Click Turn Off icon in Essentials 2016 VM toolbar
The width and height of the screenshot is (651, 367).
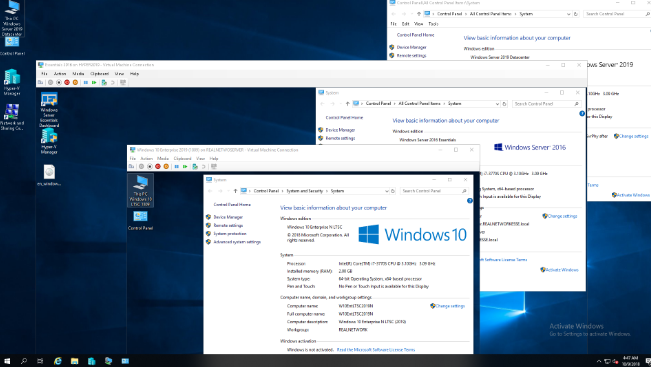[59, 83]
